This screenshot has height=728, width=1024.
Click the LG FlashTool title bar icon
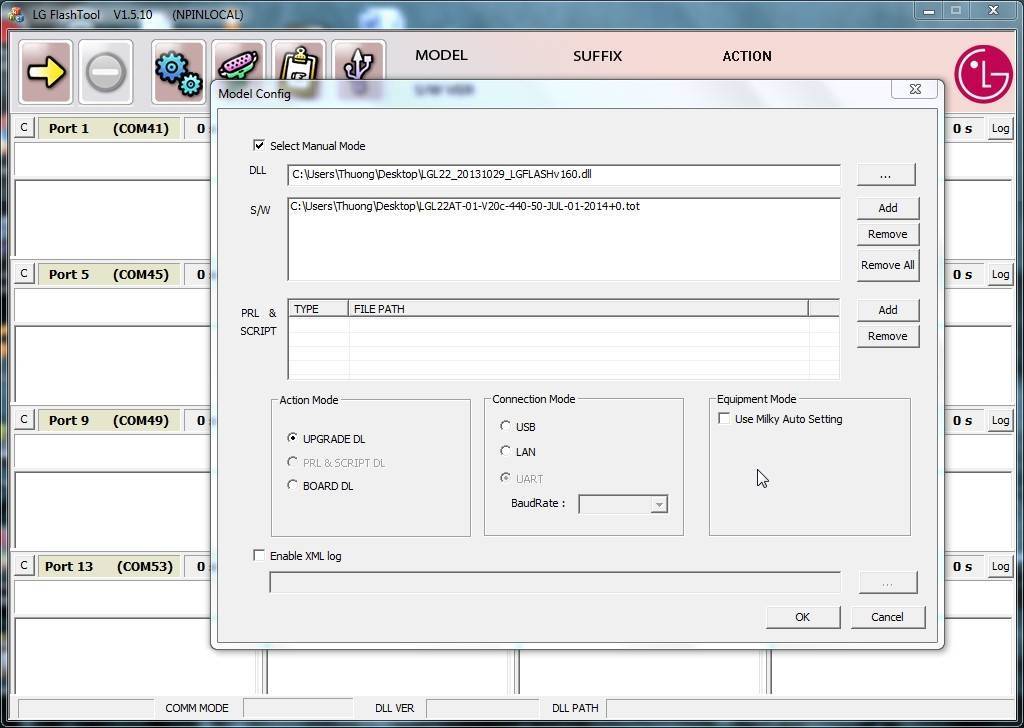[x=16, y=14]
